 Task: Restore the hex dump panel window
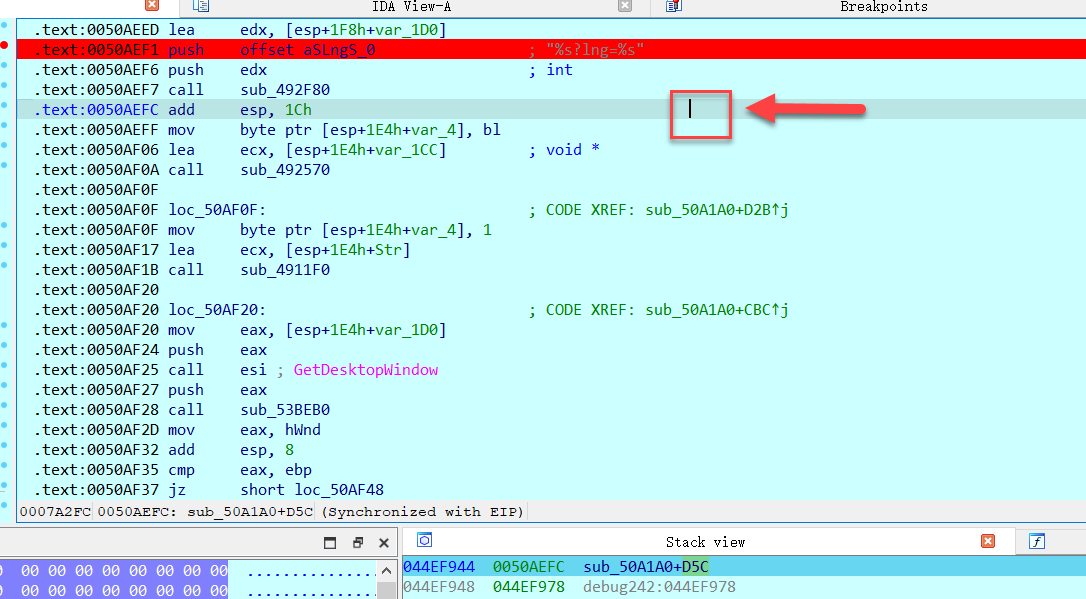357,543
